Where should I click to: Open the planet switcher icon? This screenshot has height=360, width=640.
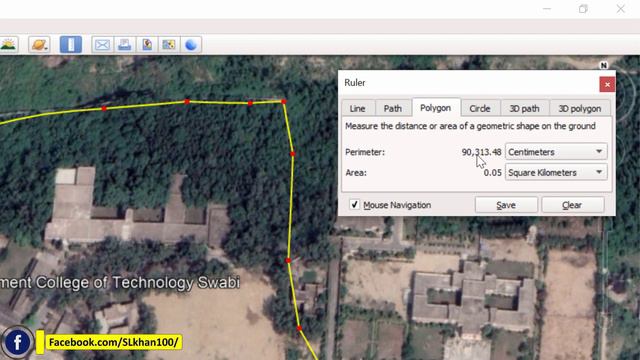pyautogui.click(x=39, y=44)
